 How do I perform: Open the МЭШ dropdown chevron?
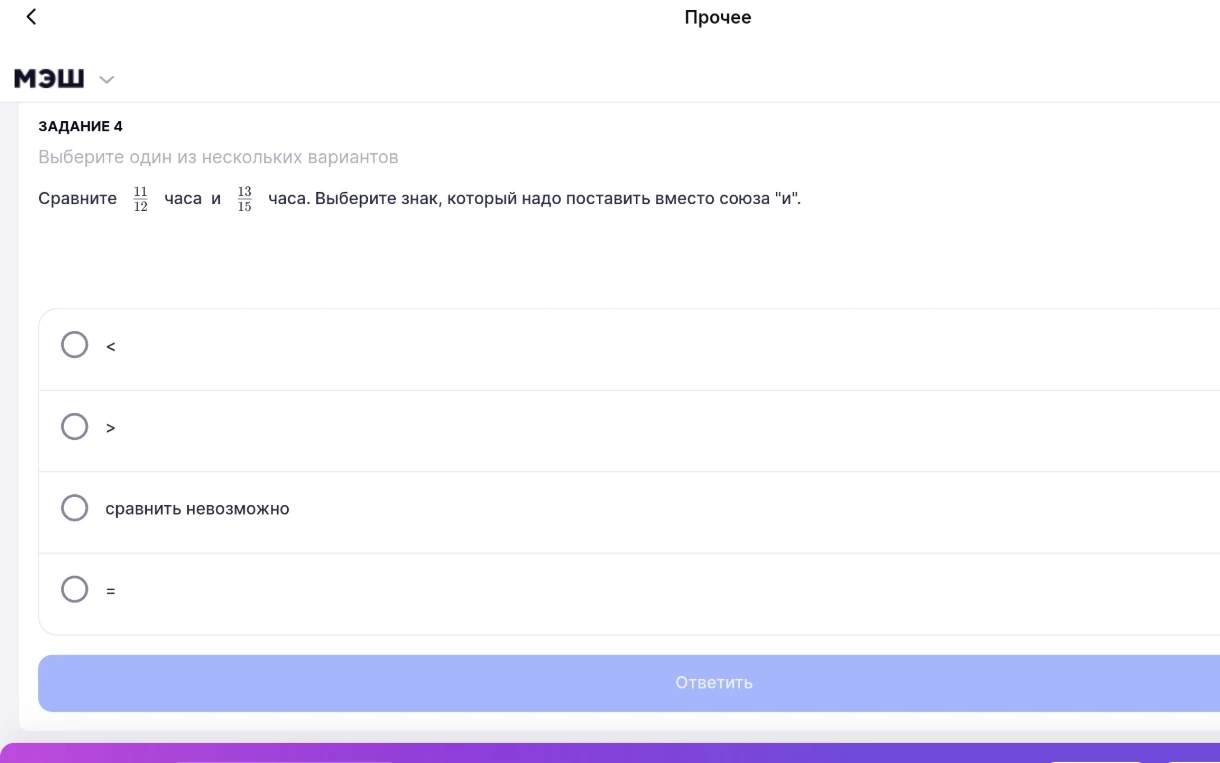(107, 79)
